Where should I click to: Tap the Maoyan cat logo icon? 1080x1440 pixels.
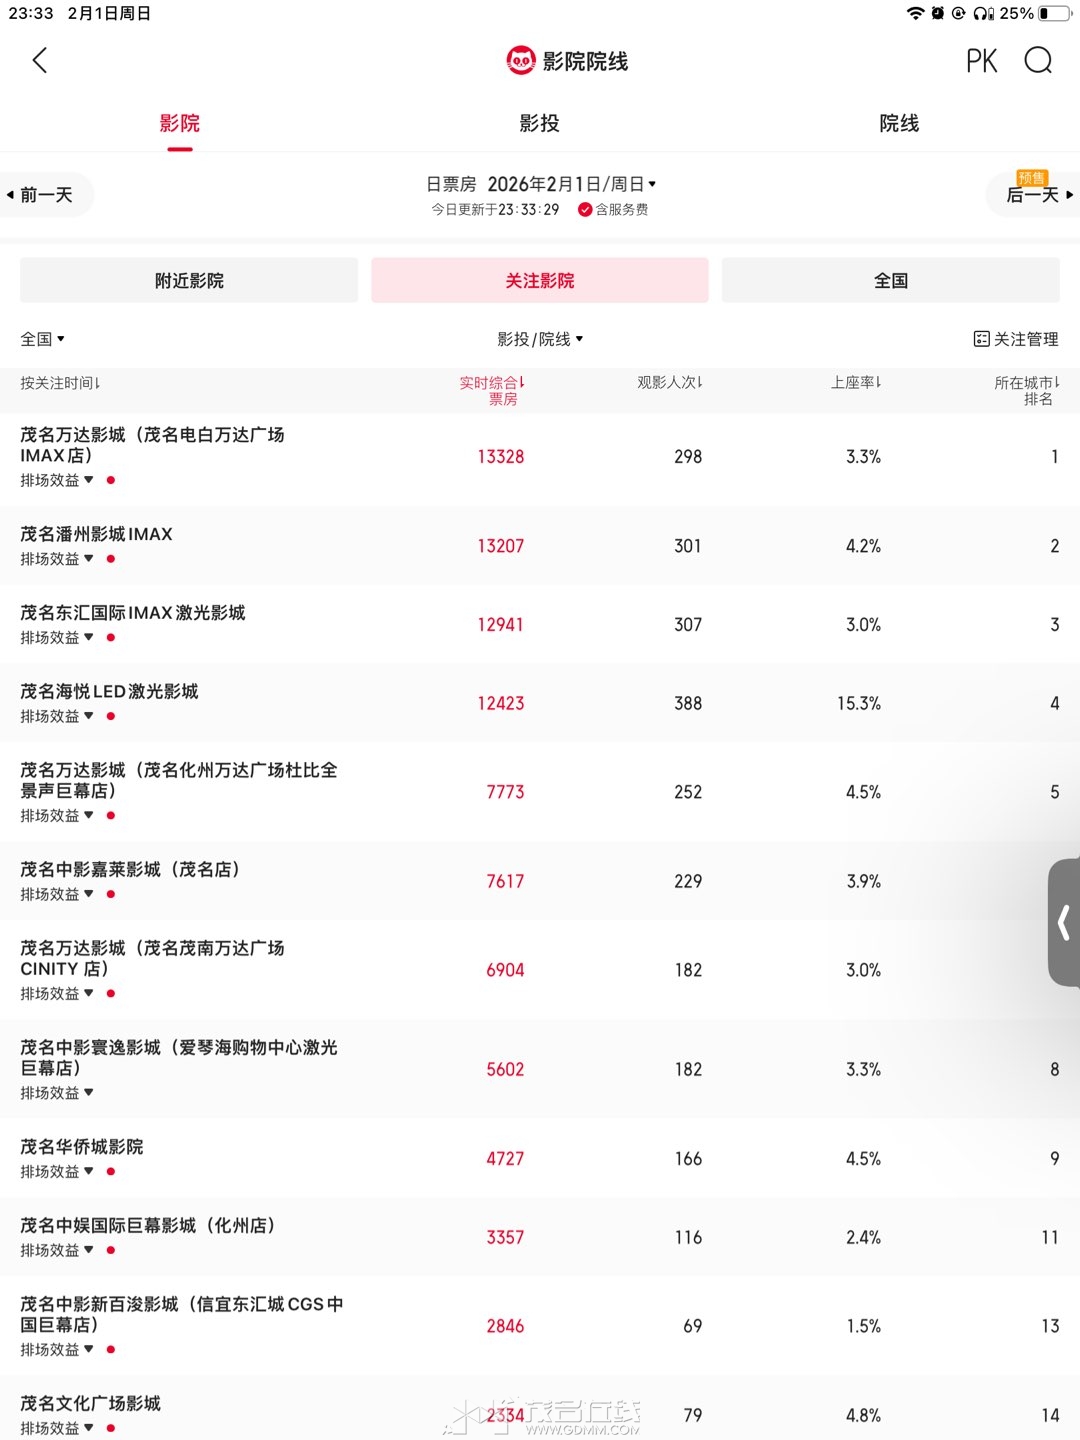[x=521, y=61]
